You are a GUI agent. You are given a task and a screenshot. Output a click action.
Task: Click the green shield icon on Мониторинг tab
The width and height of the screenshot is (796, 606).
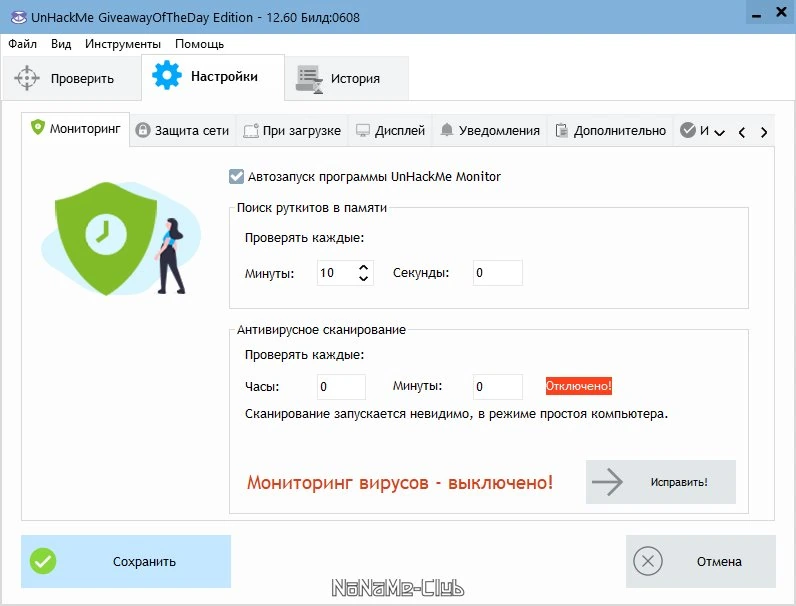(x=38, y=127)
